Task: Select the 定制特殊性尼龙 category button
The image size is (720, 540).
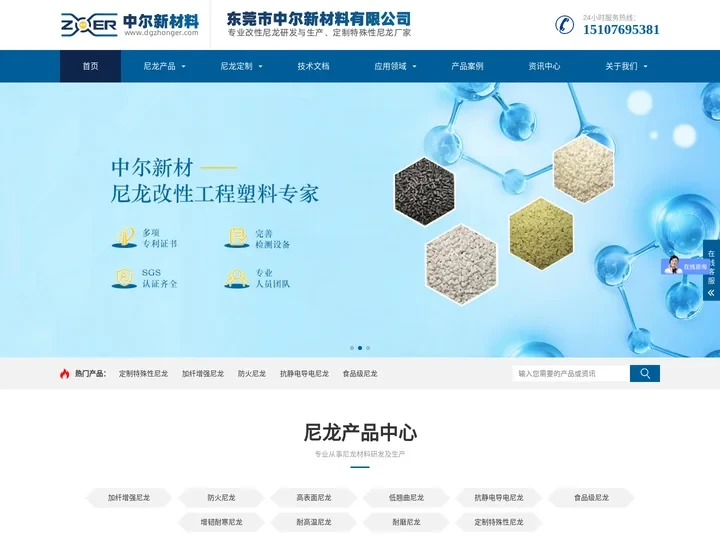Action: click(x=499, y=522)
